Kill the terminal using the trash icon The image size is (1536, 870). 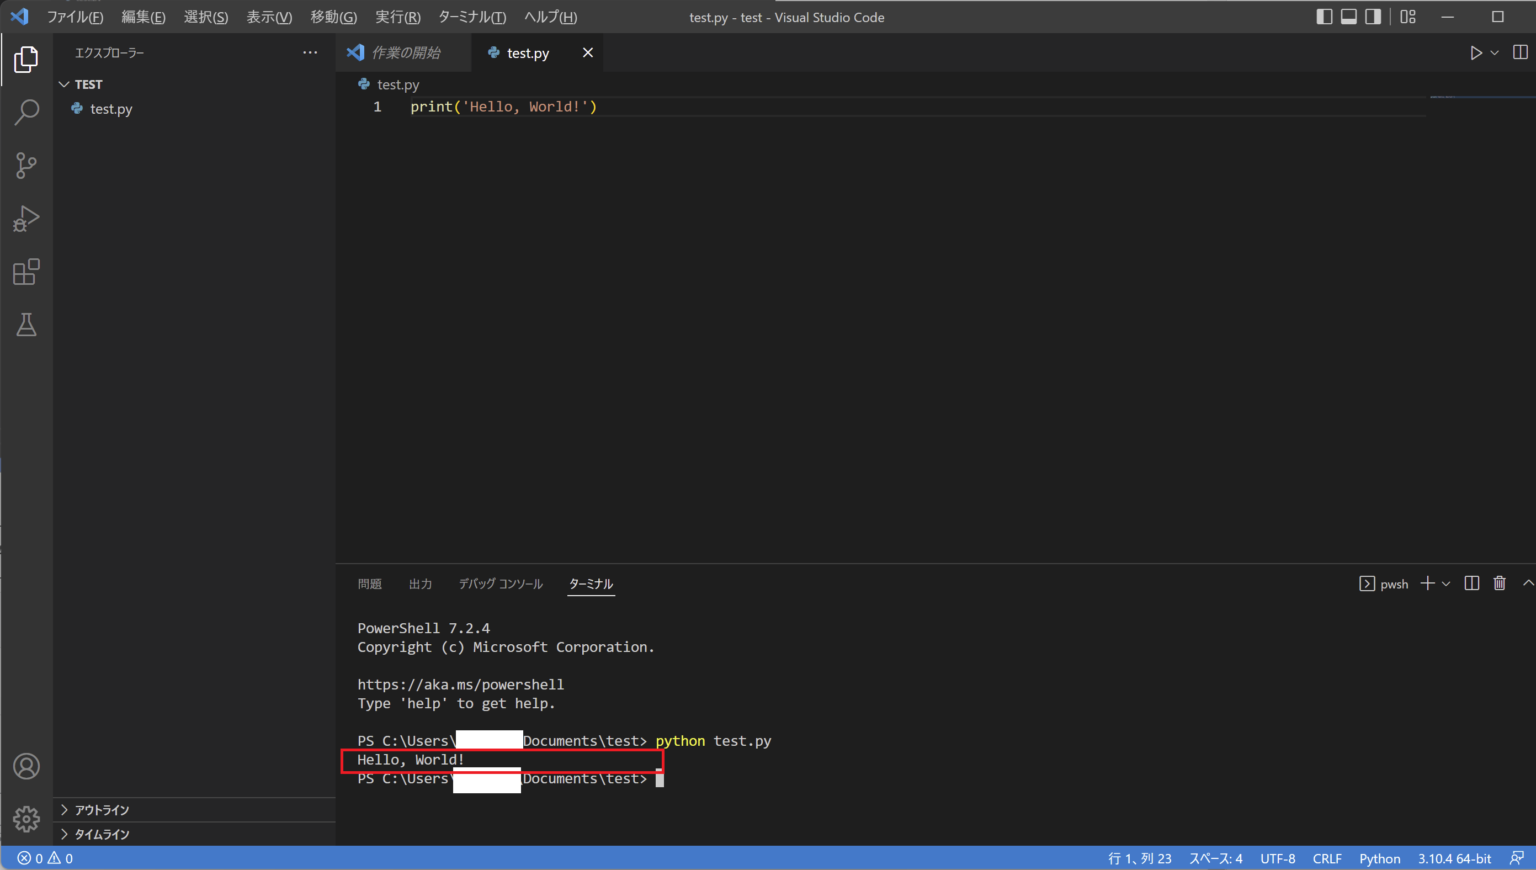coord(1499,583)
